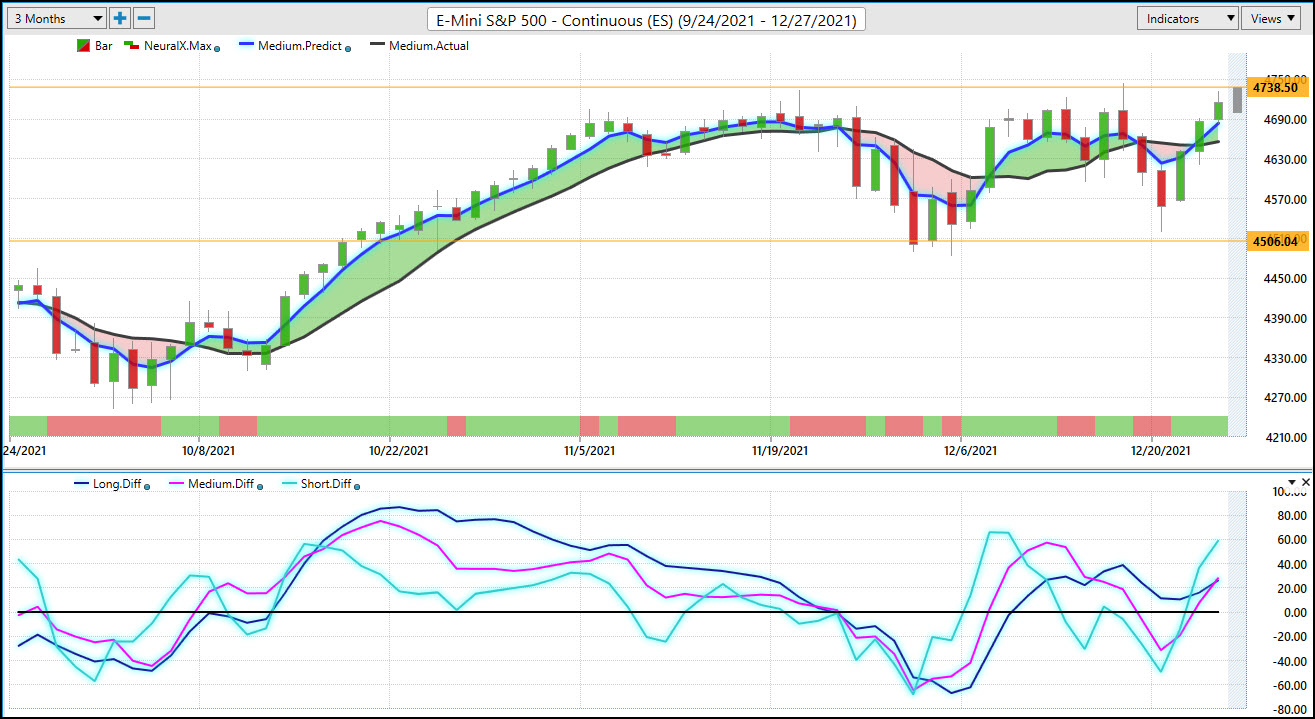Open the Indicators dropdown
This screenshot has height=719, width=1315.
pos(1188,18)
